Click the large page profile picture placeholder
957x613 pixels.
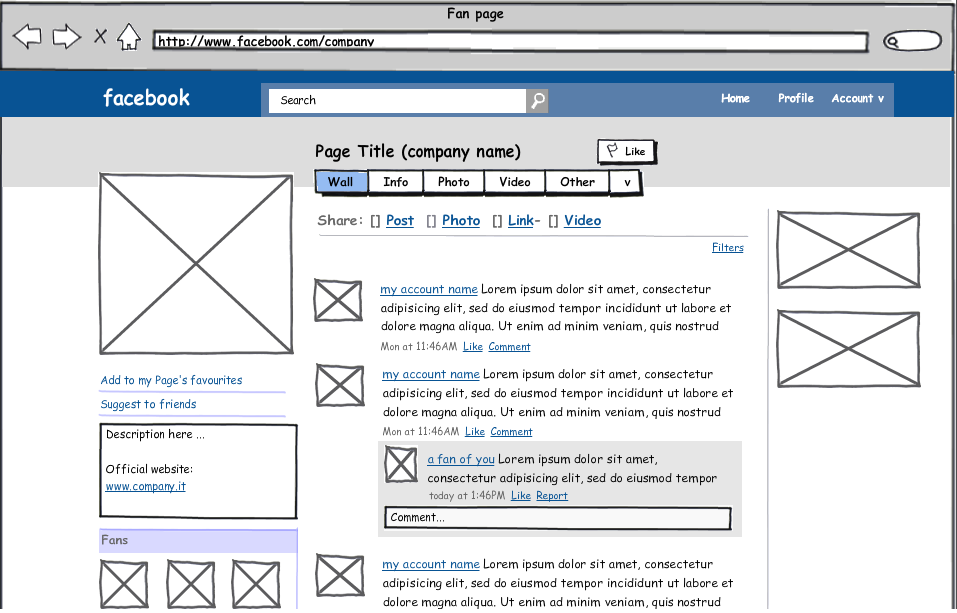197,264
